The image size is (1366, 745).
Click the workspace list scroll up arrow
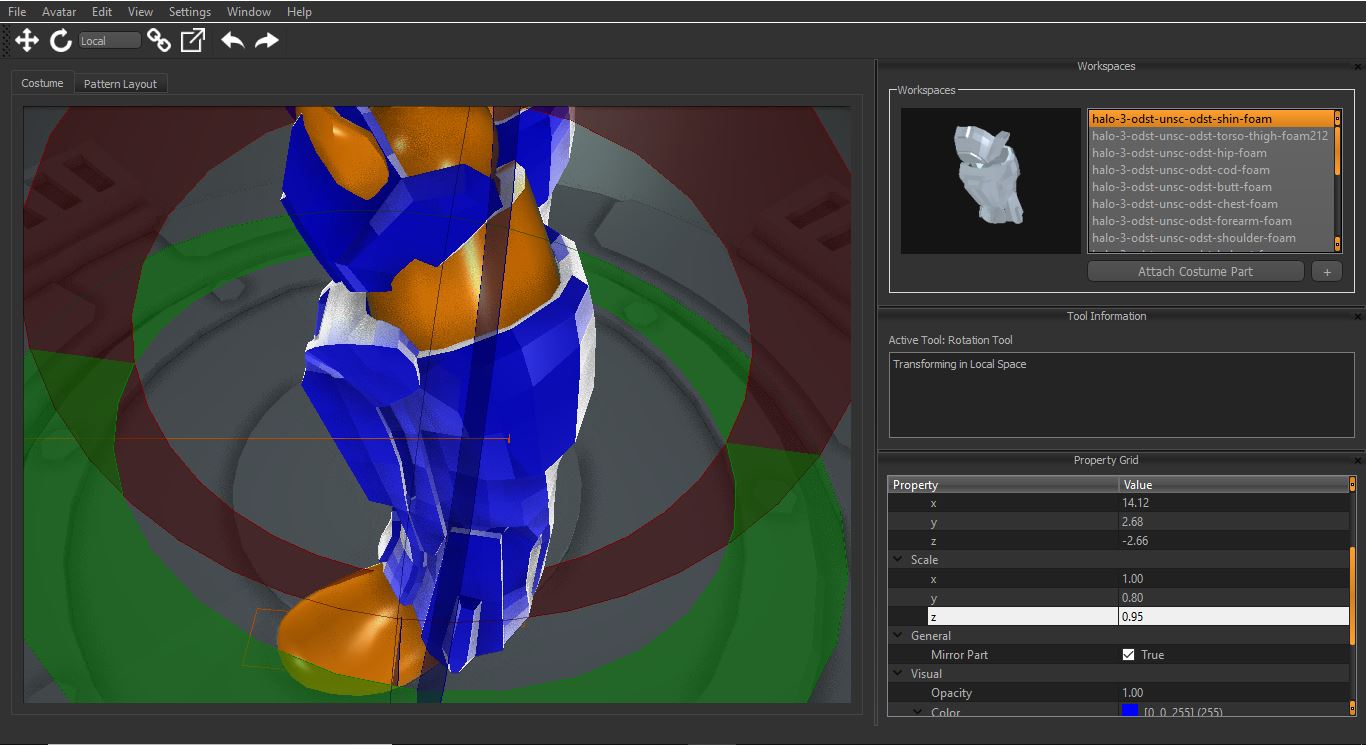[1338, 118]
